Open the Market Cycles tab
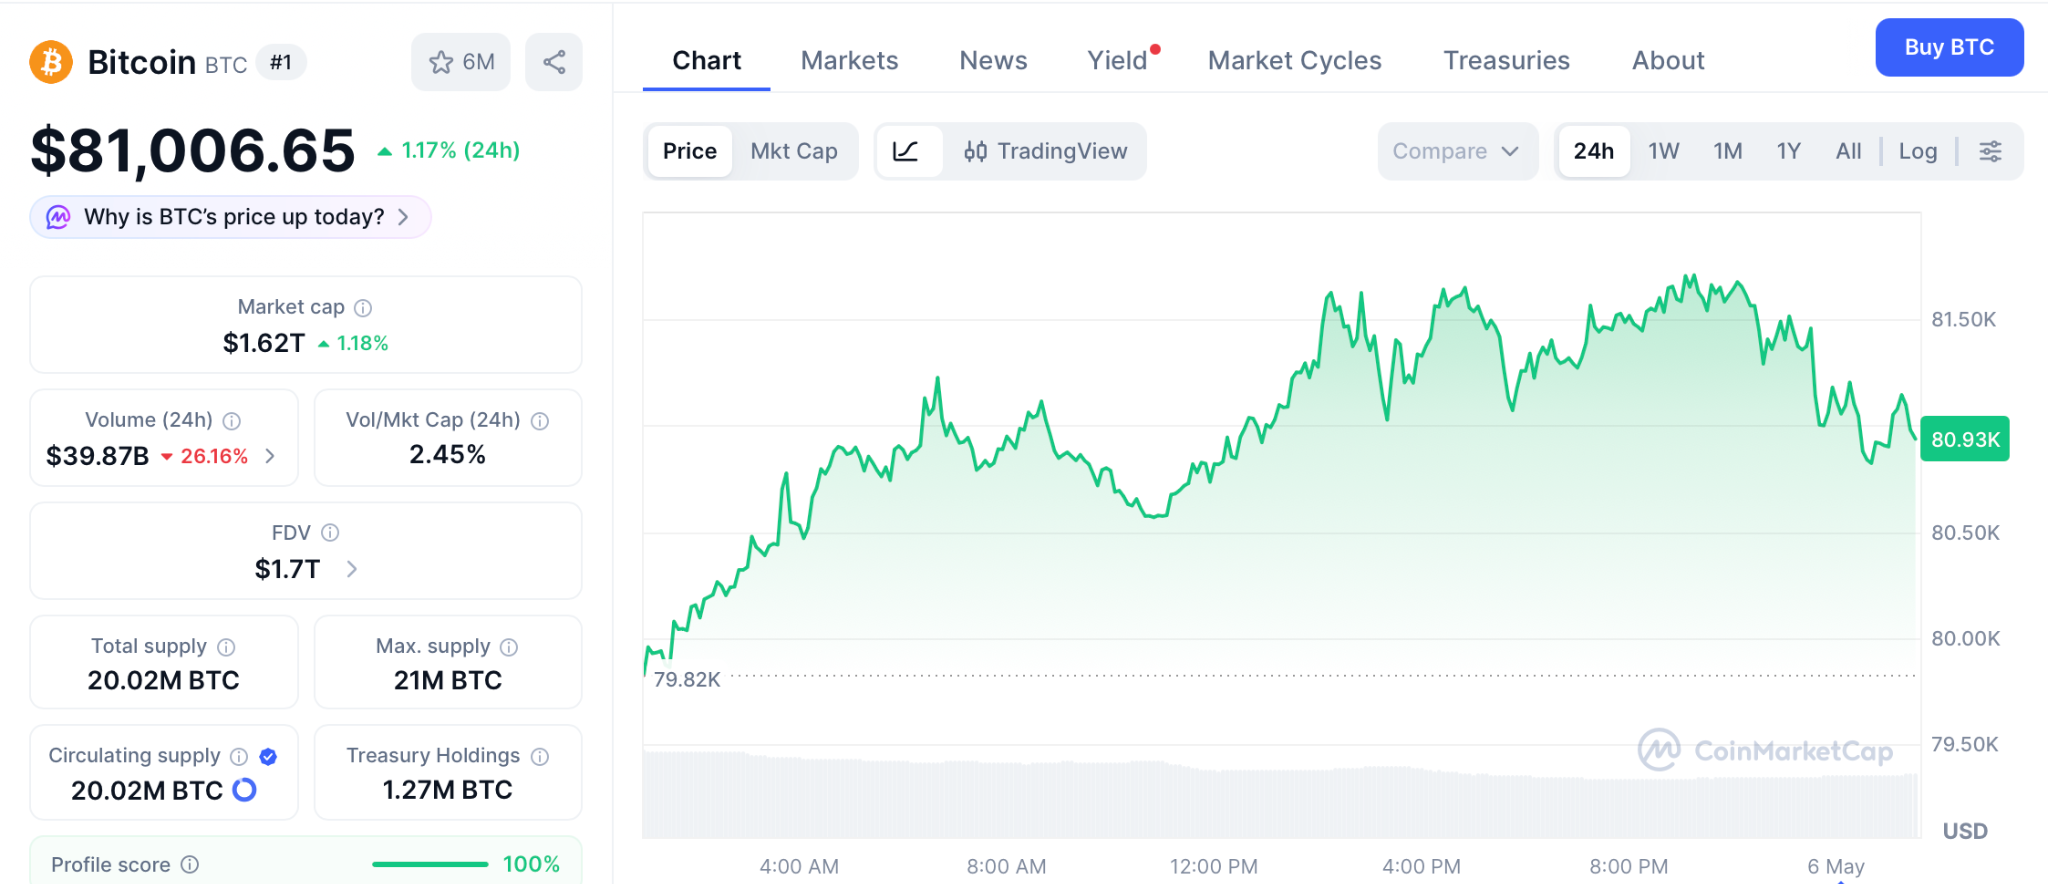Screen dimensions: 2048x884 [1295, 60]
